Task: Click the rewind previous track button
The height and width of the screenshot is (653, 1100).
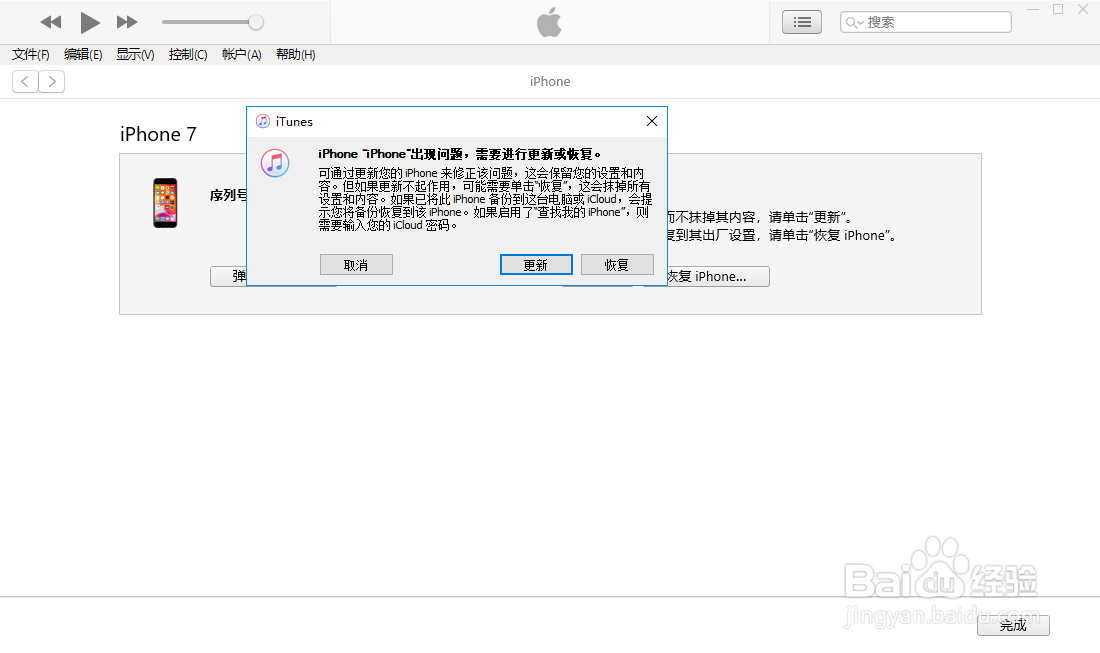Action: [51, 22]
